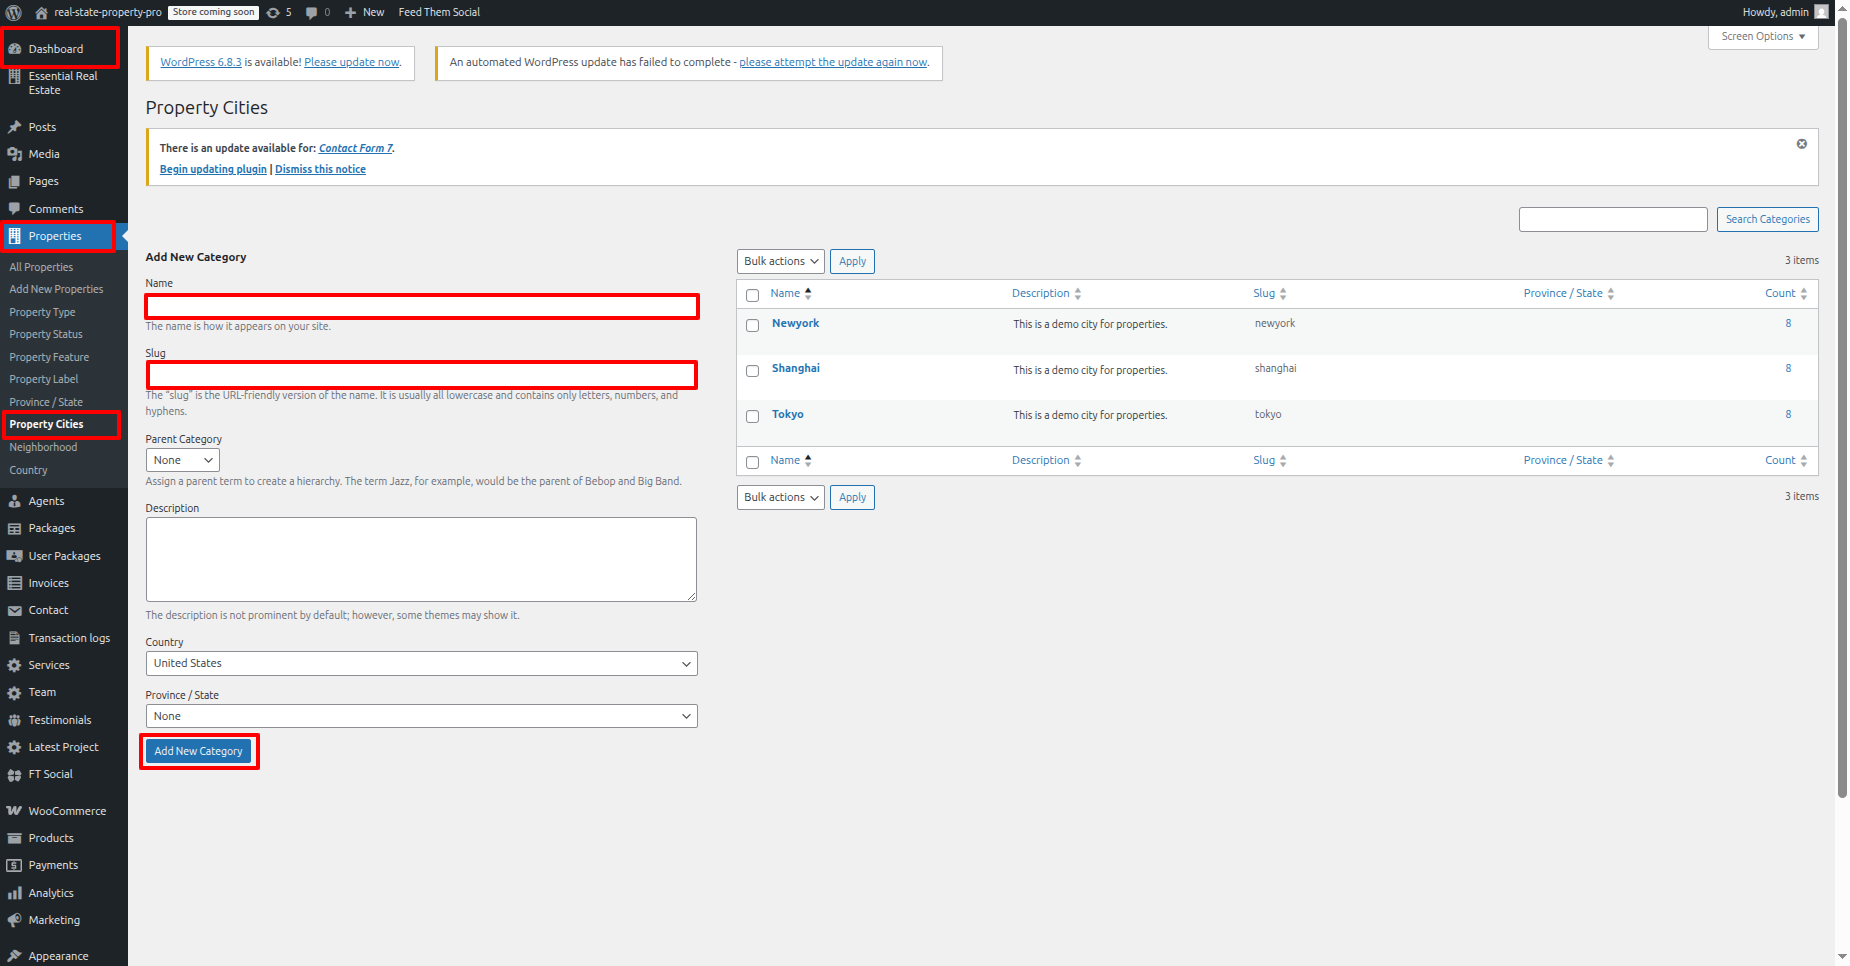
Task: Click the comments bubble icon in admin bar
Action: click(312, 13)
